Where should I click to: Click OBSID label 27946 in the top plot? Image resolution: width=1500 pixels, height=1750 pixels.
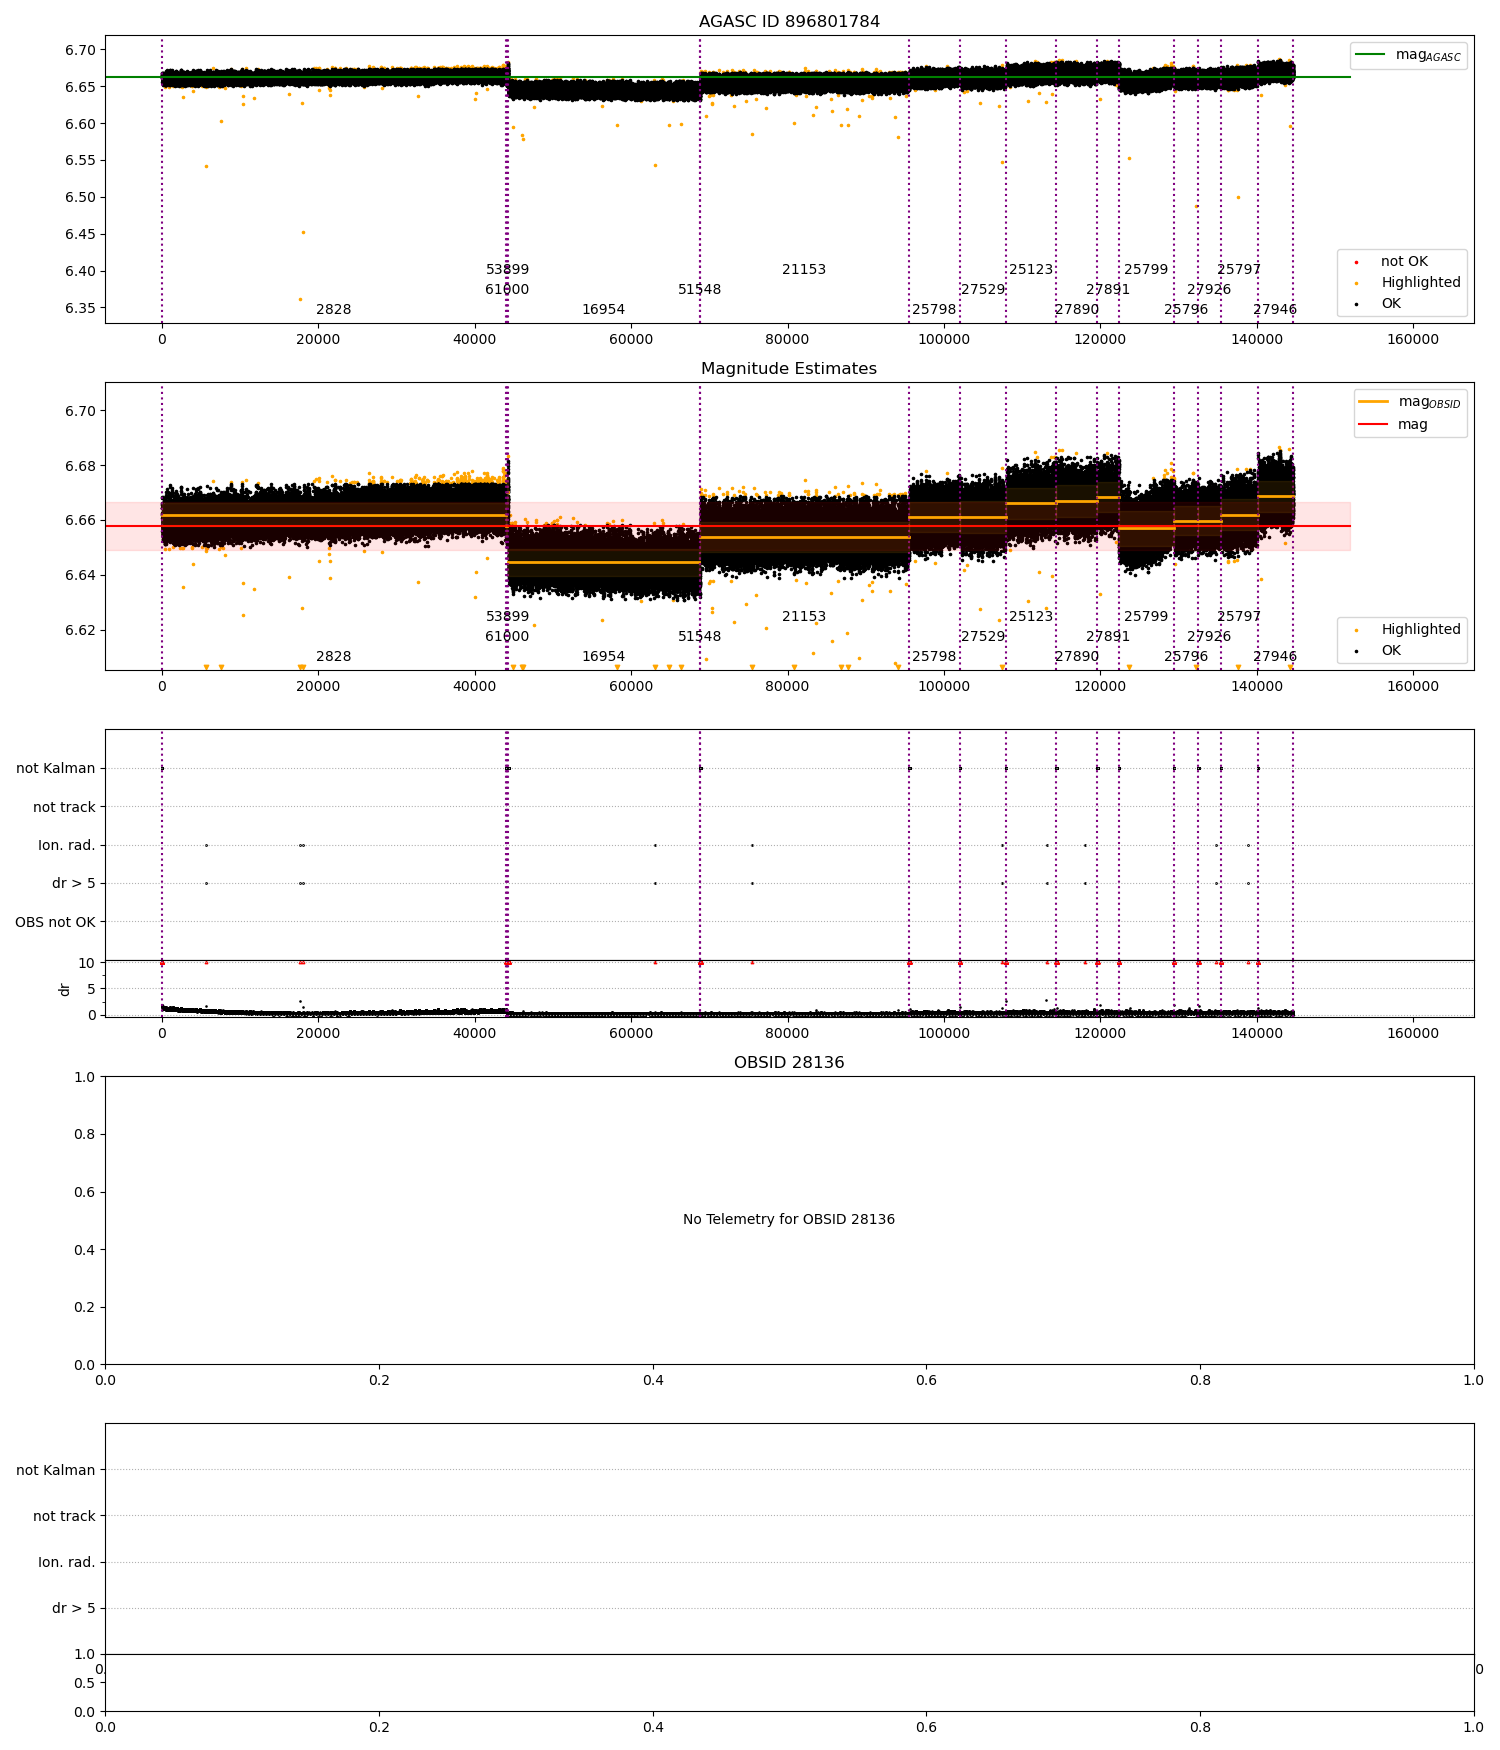[x=1275, y=310]
